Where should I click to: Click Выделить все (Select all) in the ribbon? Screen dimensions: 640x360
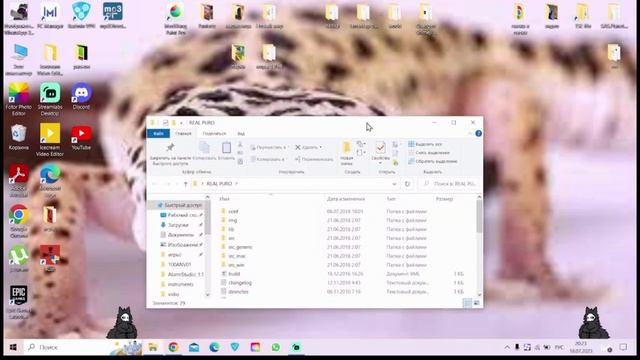(425, 144)
